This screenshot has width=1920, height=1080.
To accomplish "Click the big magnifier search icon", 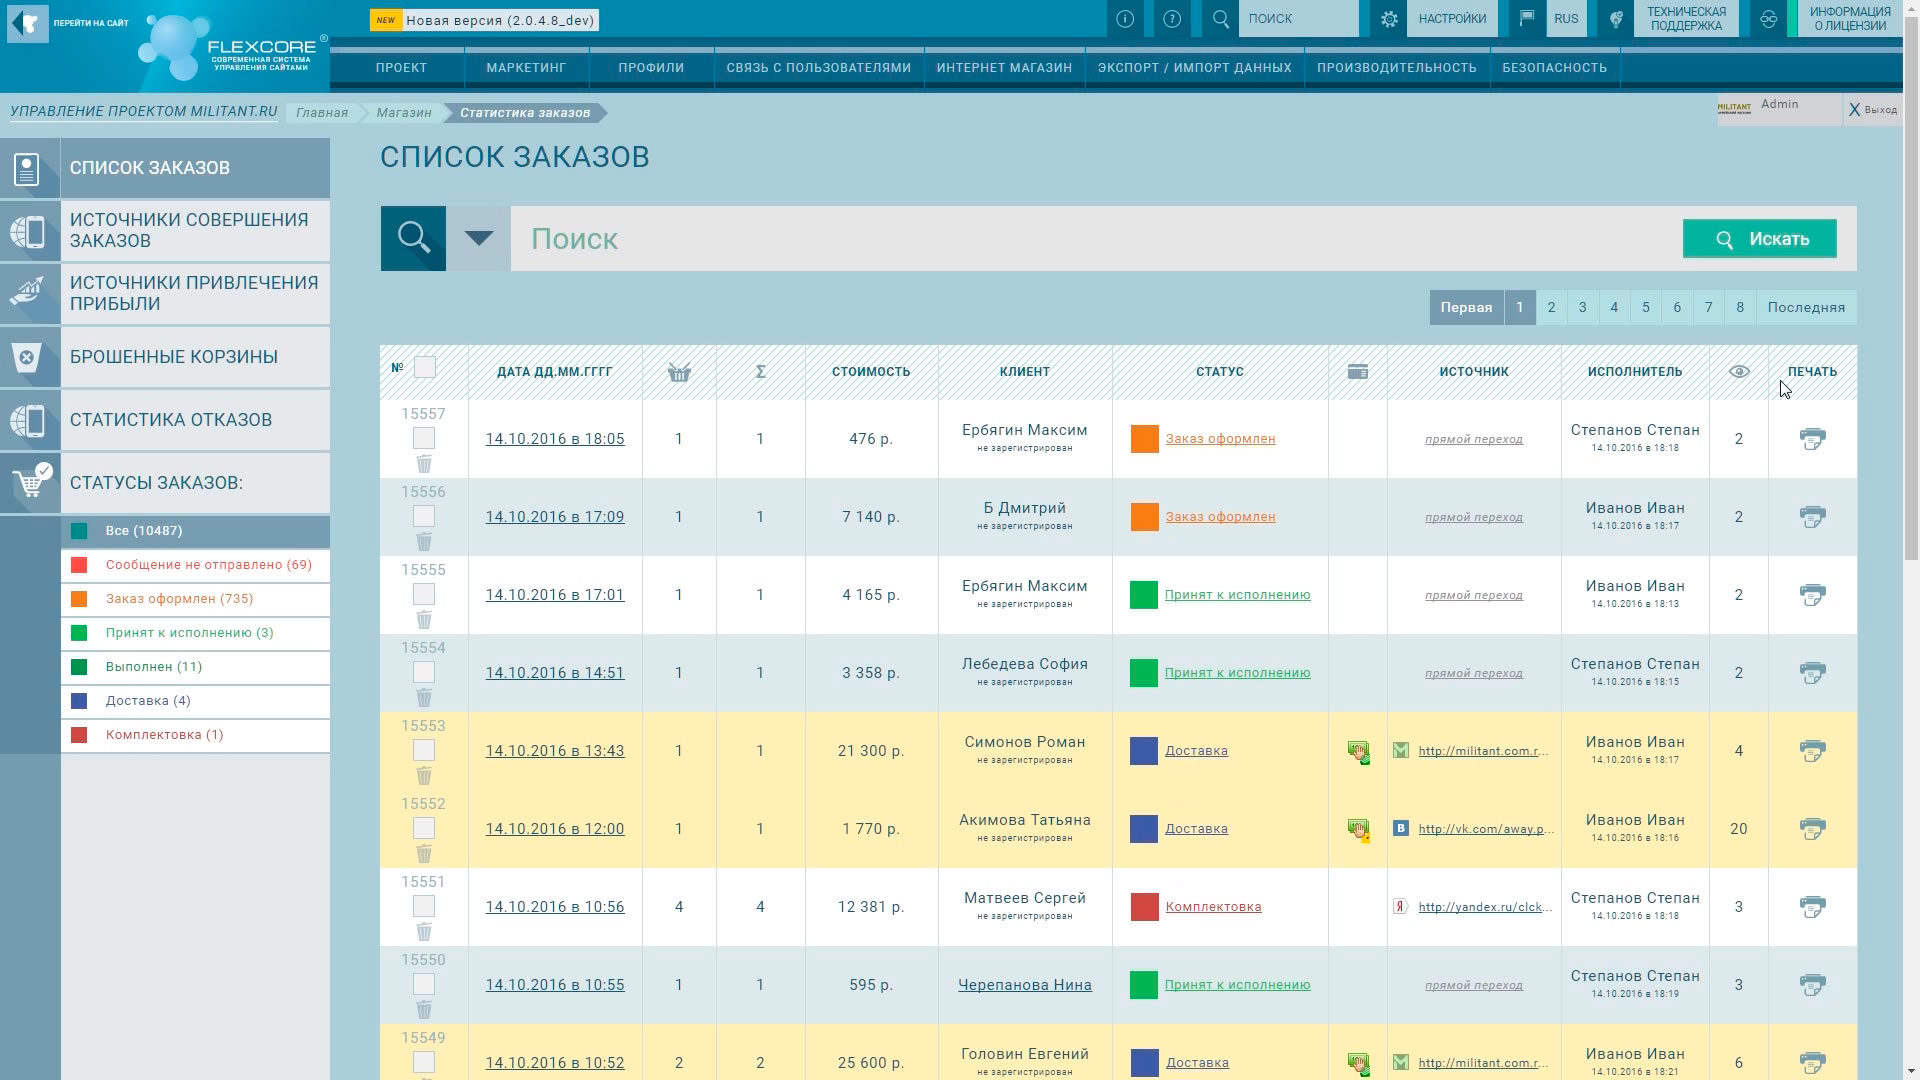I will (413, 238).
